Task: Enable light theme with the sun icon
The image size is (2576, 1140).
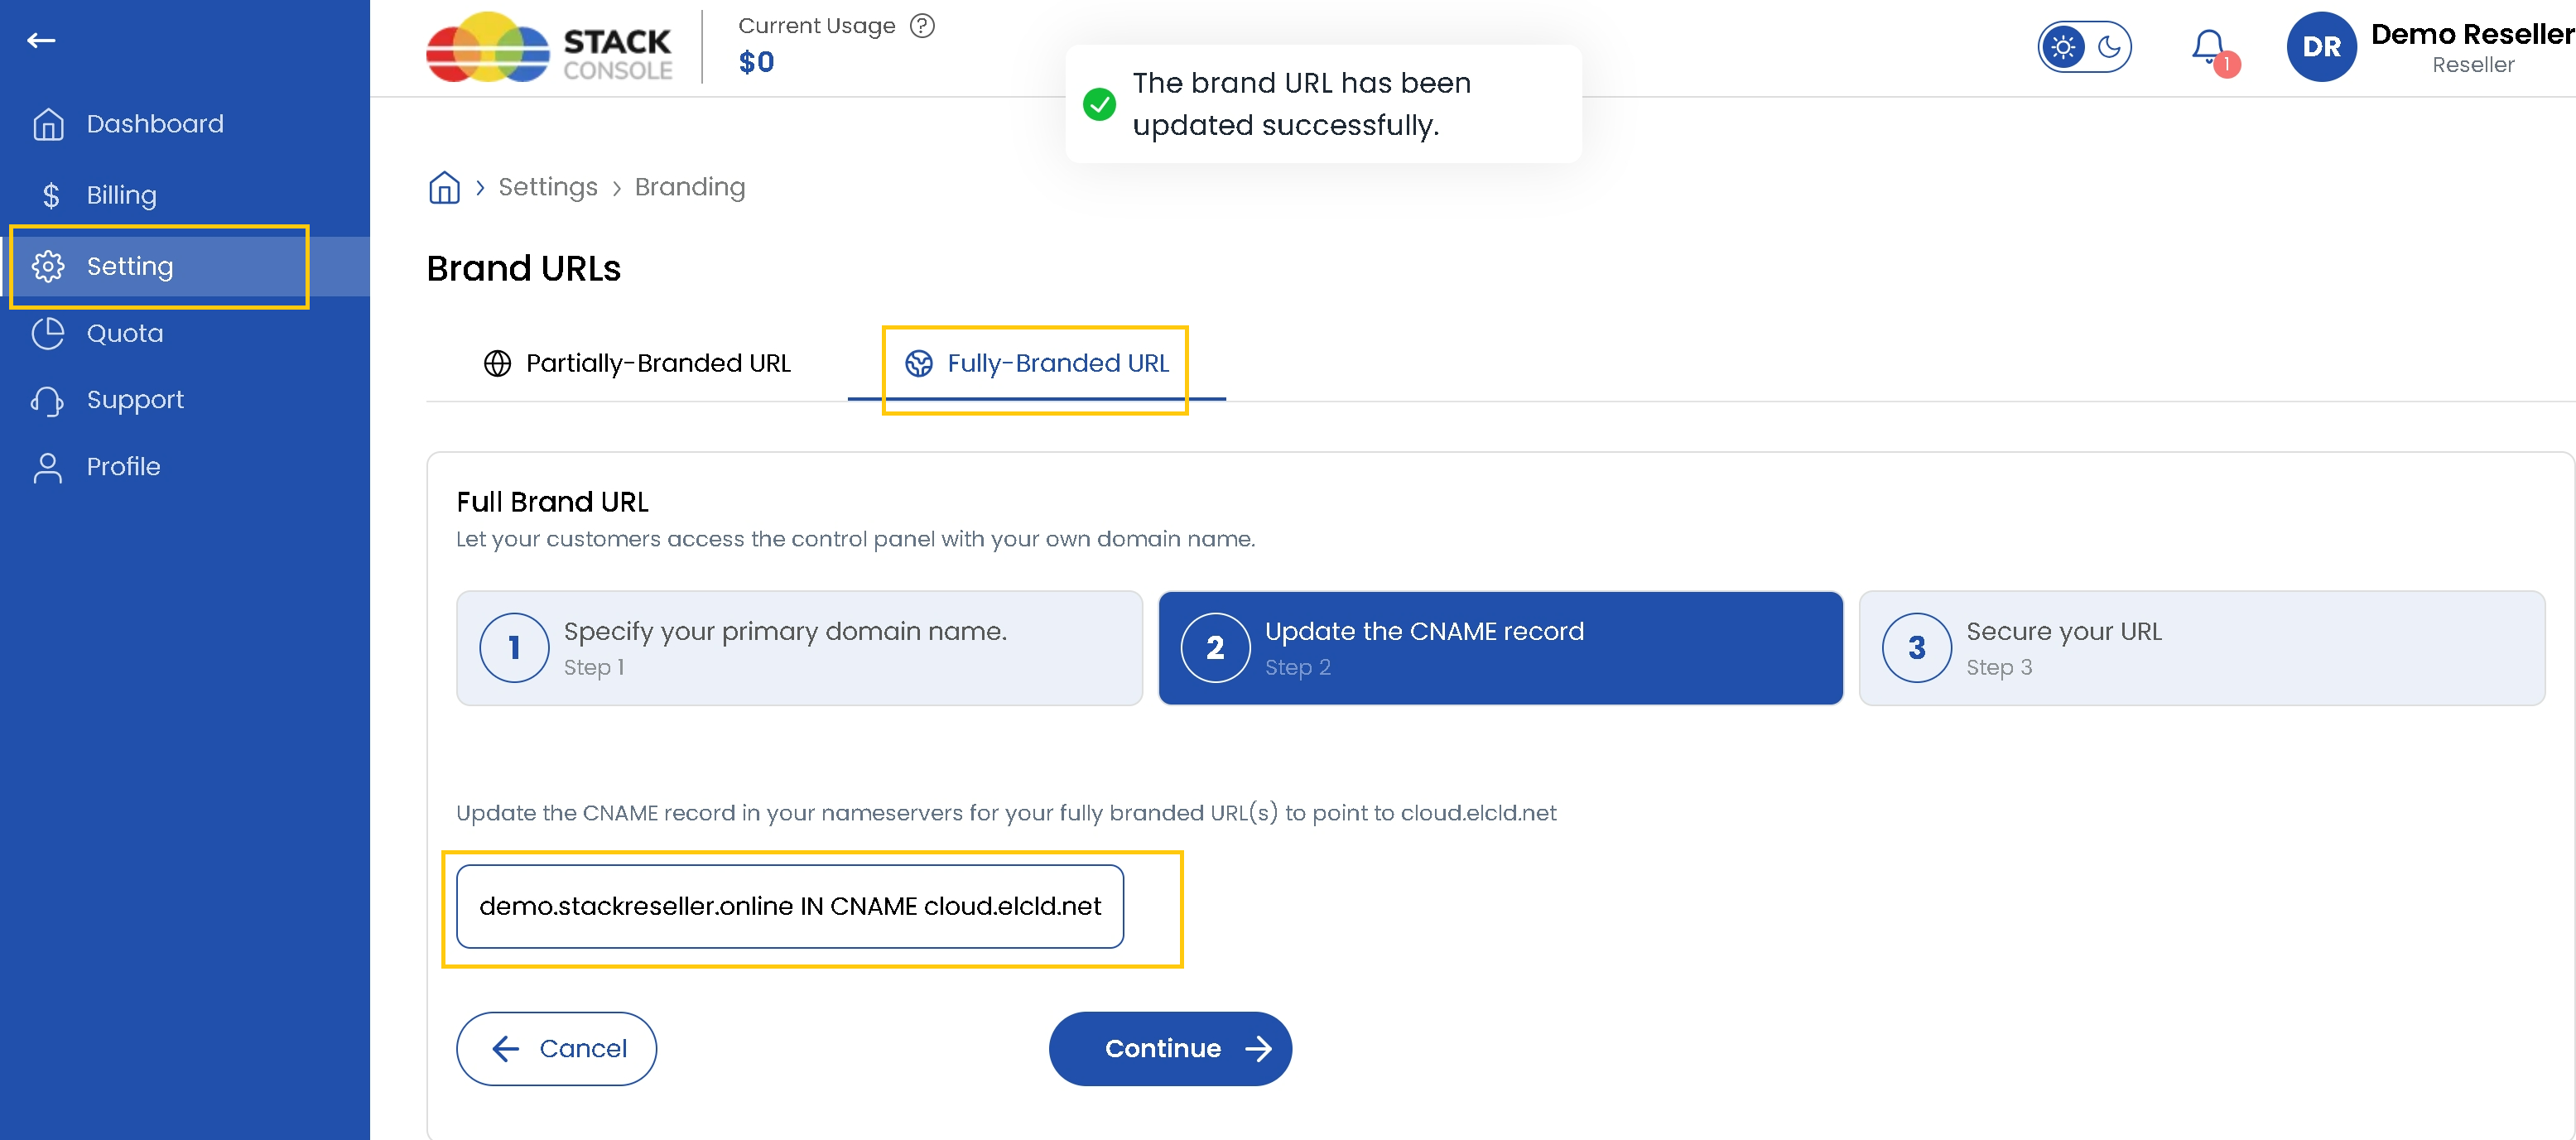Action: (2064, 46)
